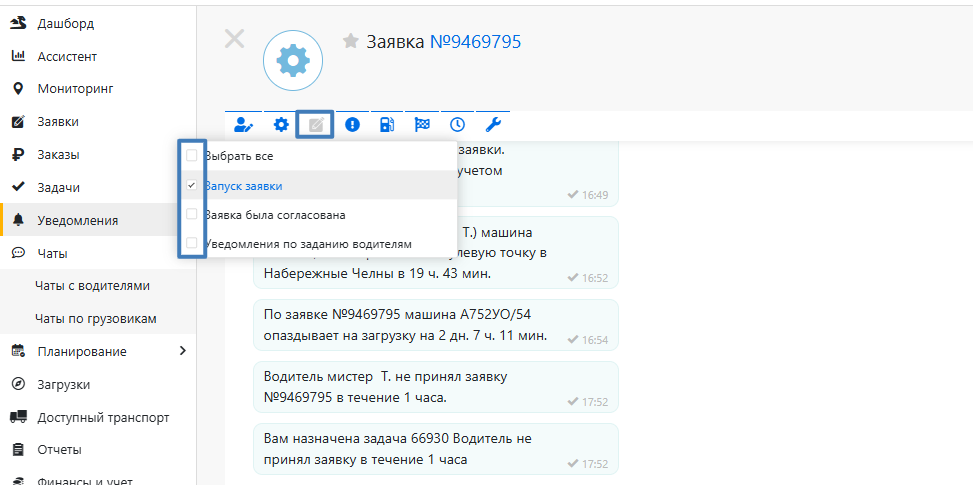Image resolution: width=973 pixels, height=485 pixels.
Task: Click the Заявки edit icon in sidebar
Action: point(18,122)
